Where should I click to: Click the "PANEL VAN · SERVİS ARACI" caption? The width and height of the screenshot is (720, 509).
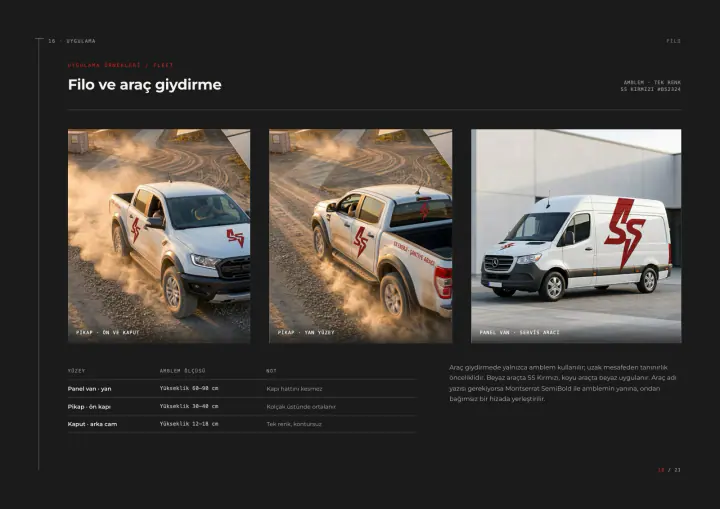tap(519, 332)
